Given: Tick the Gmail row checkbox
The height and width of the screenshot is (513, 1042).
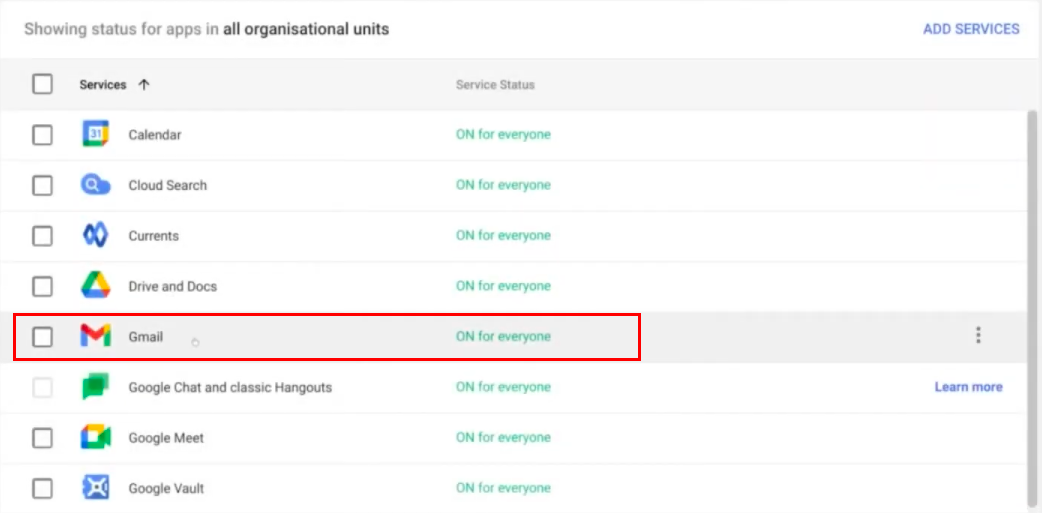Looking at the screenshot, I should point(42,337).
